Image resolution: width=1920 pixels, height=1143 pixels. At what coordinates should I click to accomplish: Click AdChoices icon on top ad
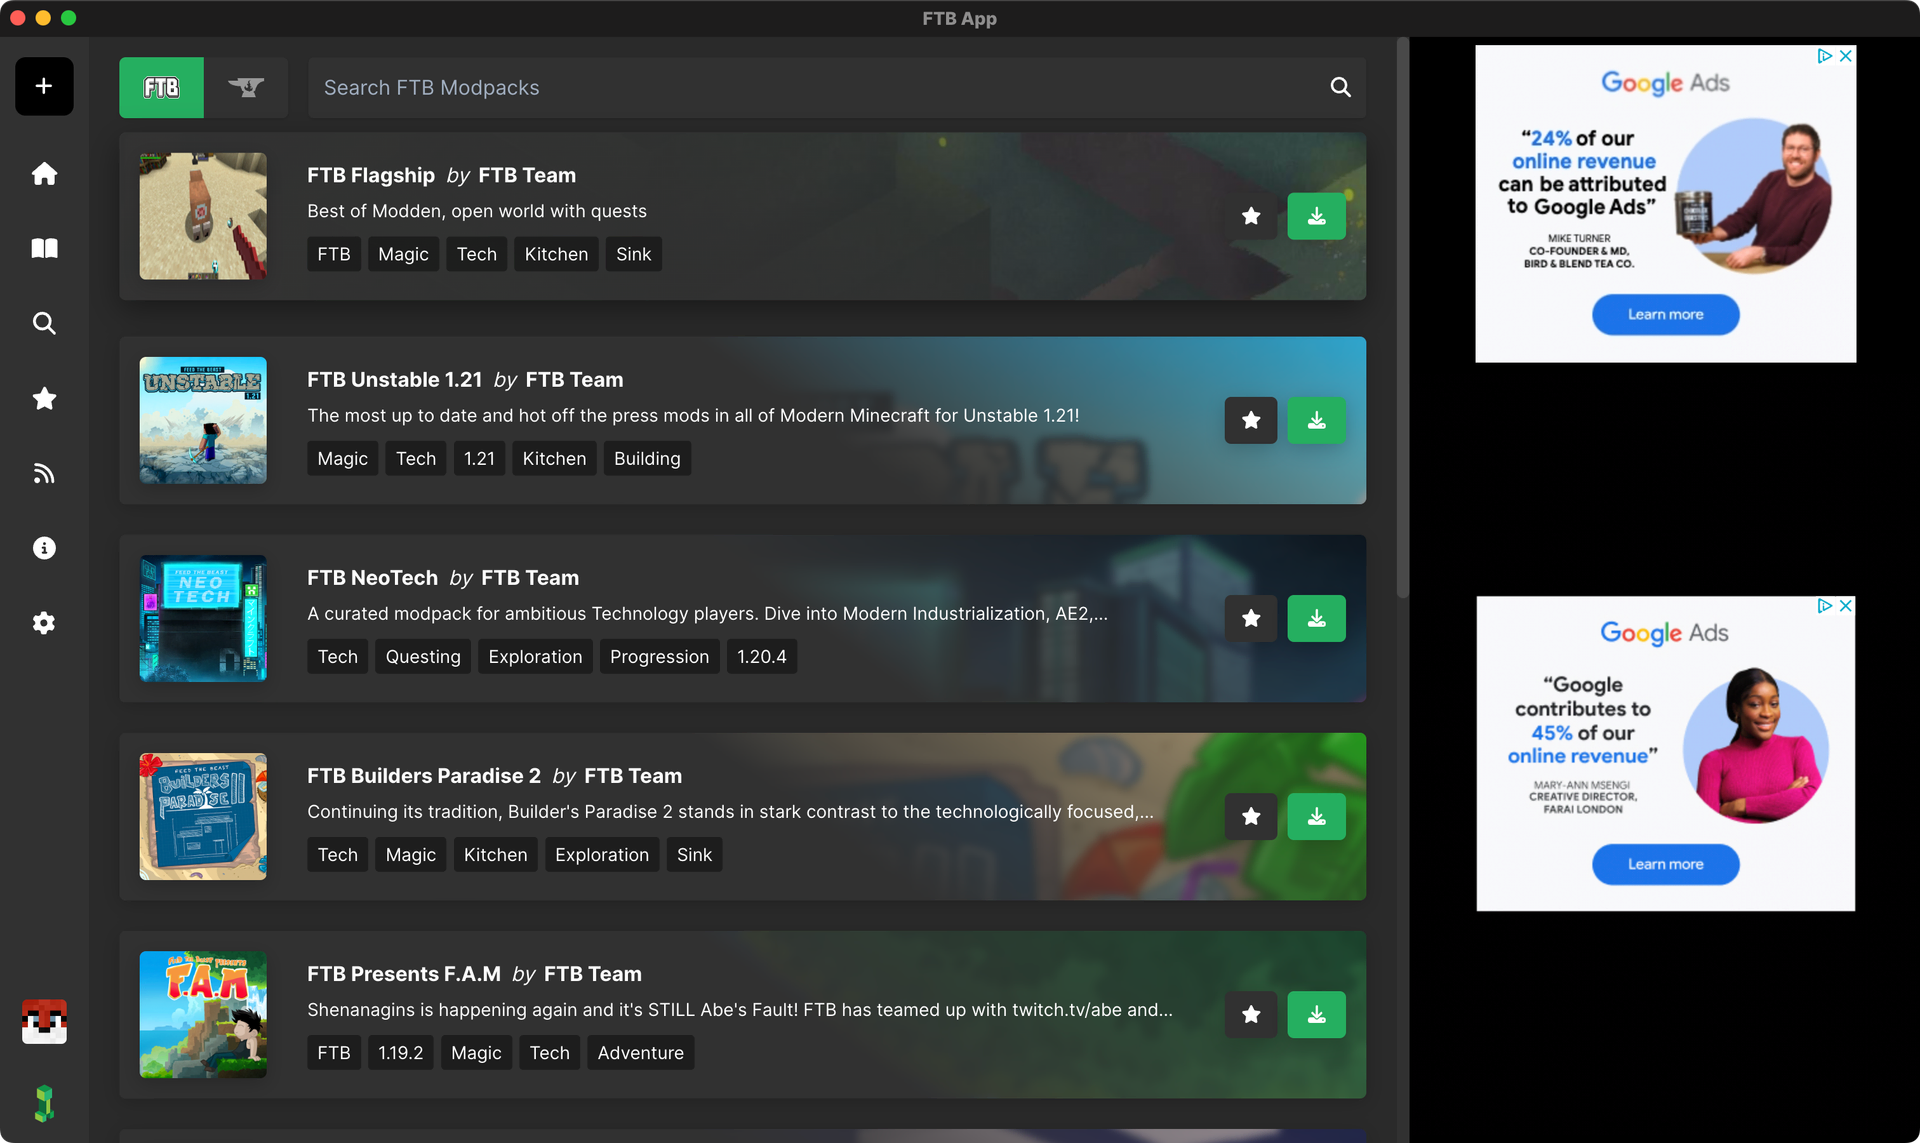pyautogui.click(x=1825, y=56)
